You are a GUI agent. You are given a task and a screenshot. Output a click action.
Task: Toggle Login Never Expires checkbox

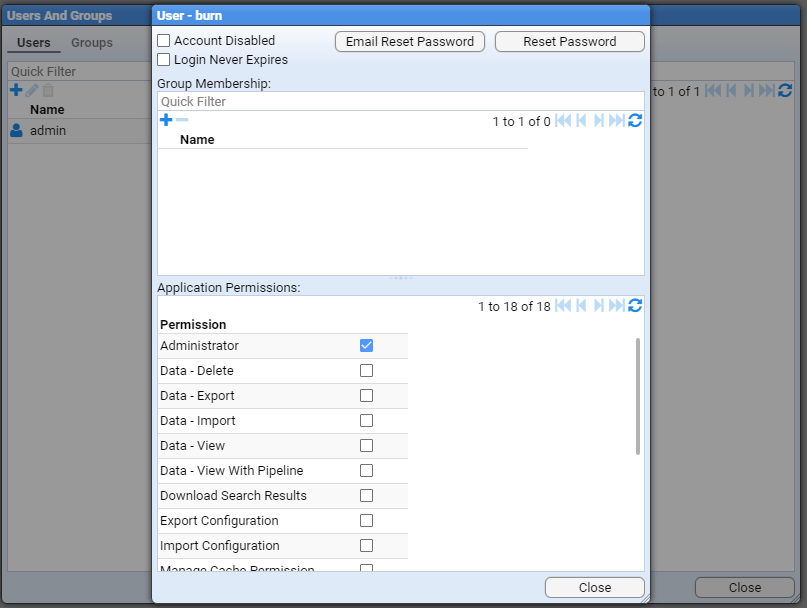point(164,60)
